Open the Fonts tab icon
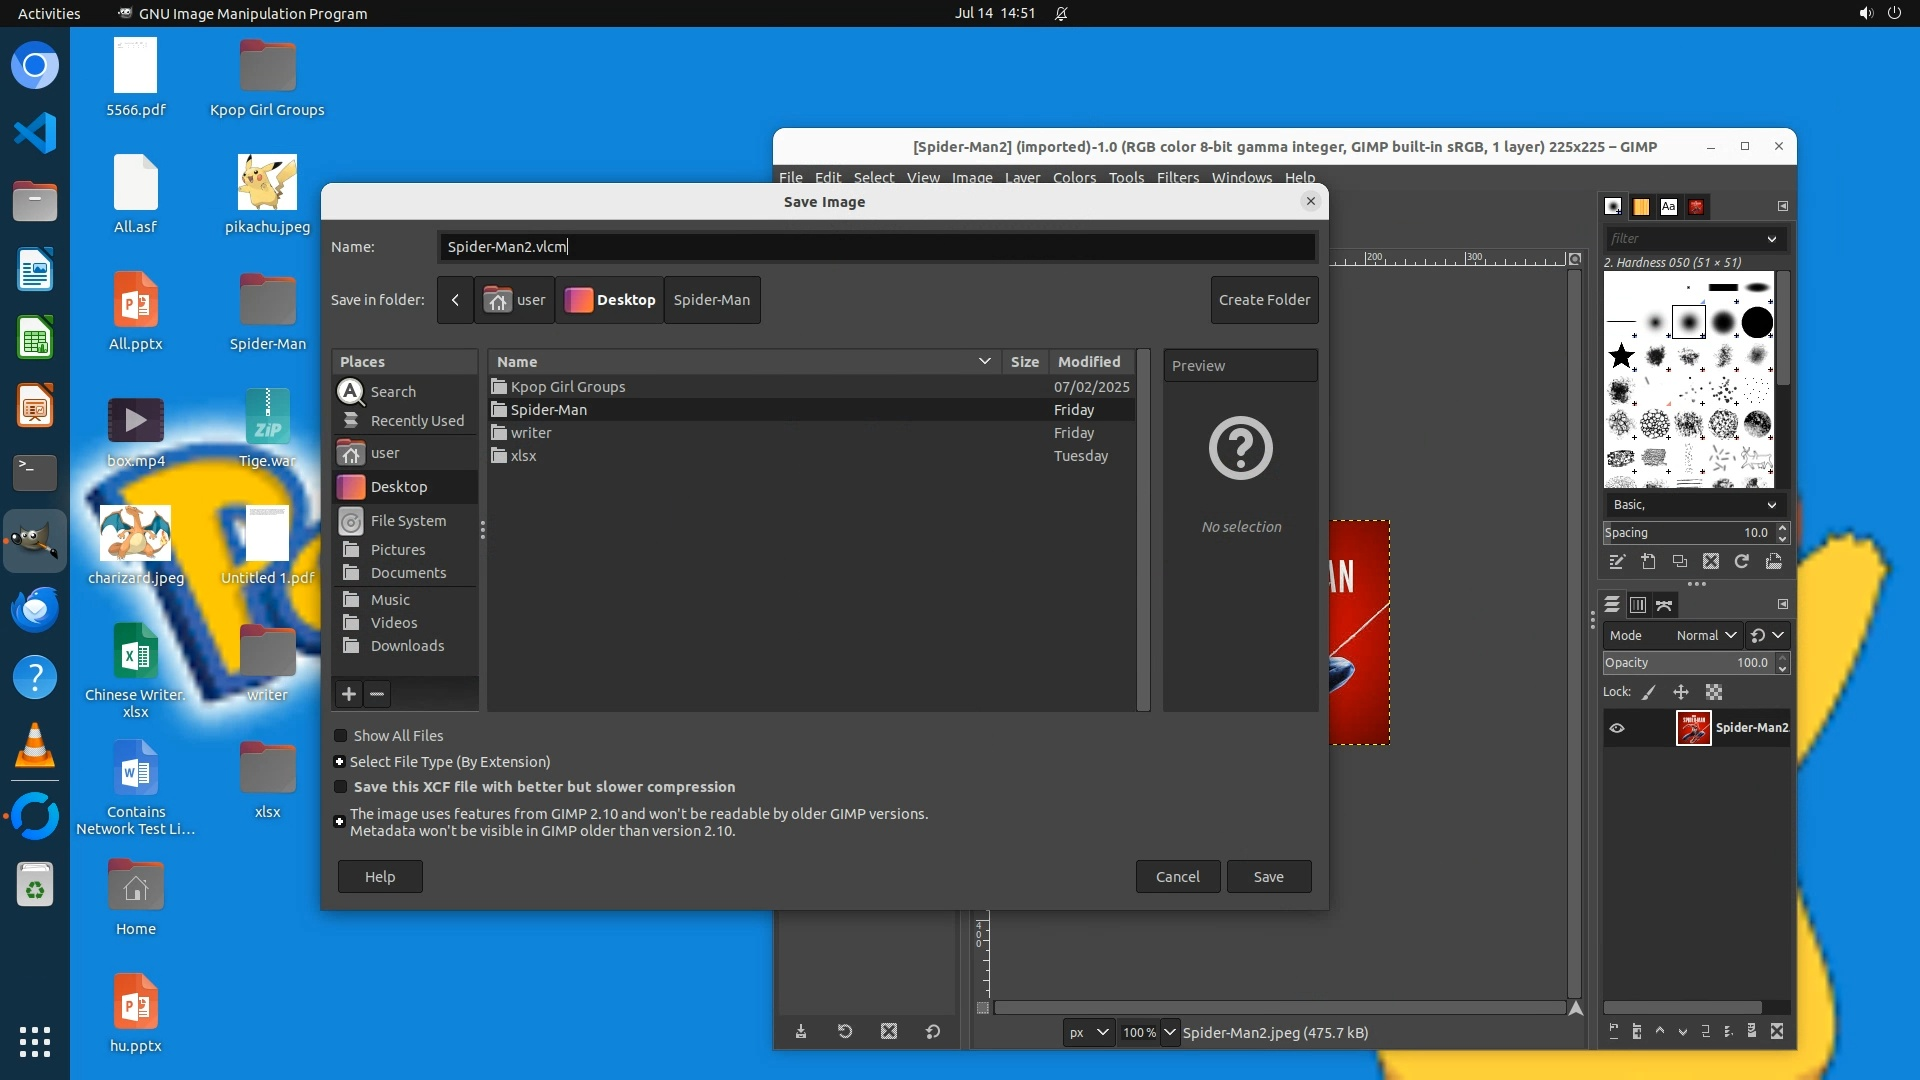Image resolution: width=1920 pixels, height=1080 pixels. click(x=1669, y=207)
